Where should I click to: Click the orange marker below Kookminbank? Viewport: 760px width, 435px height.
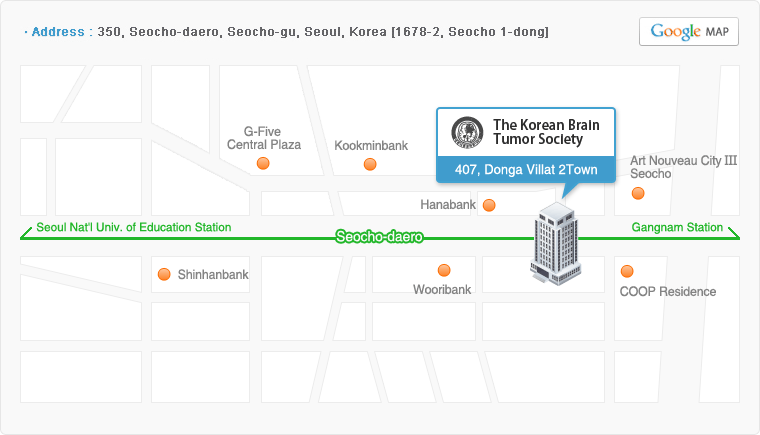click(x=370, y=164)
